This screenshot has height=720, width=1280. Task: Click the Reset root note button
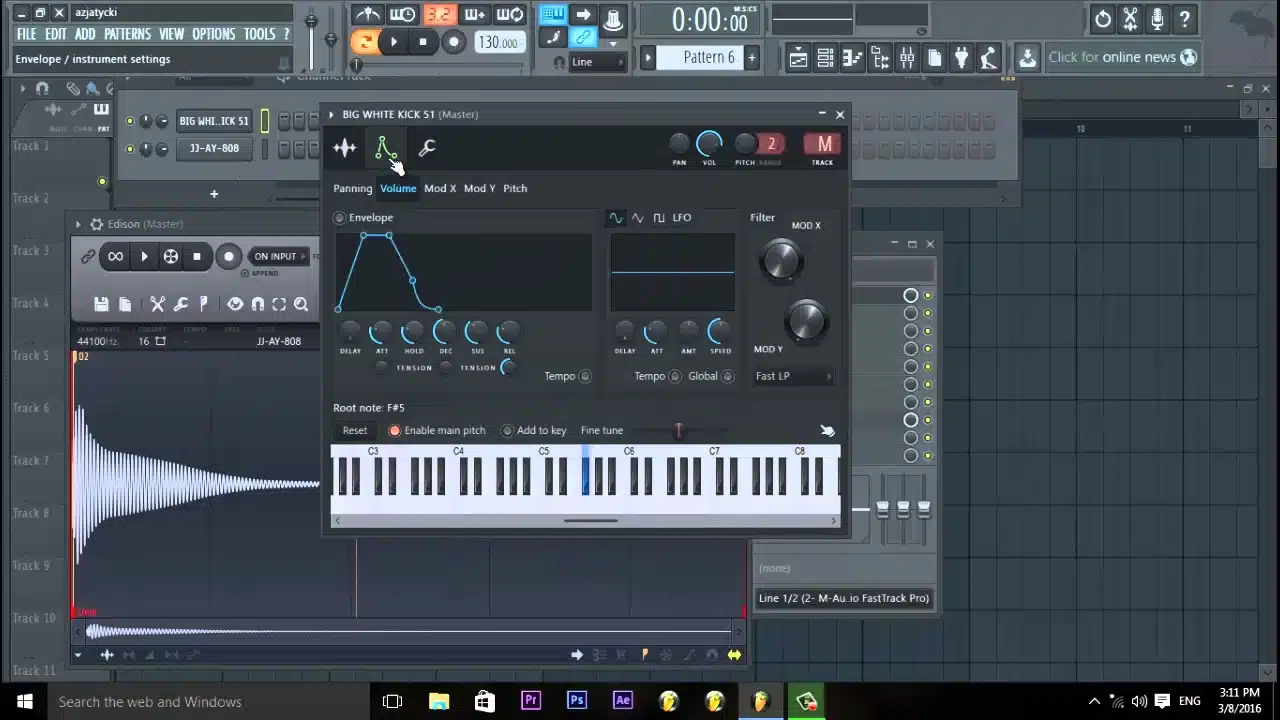click(355, 431)
